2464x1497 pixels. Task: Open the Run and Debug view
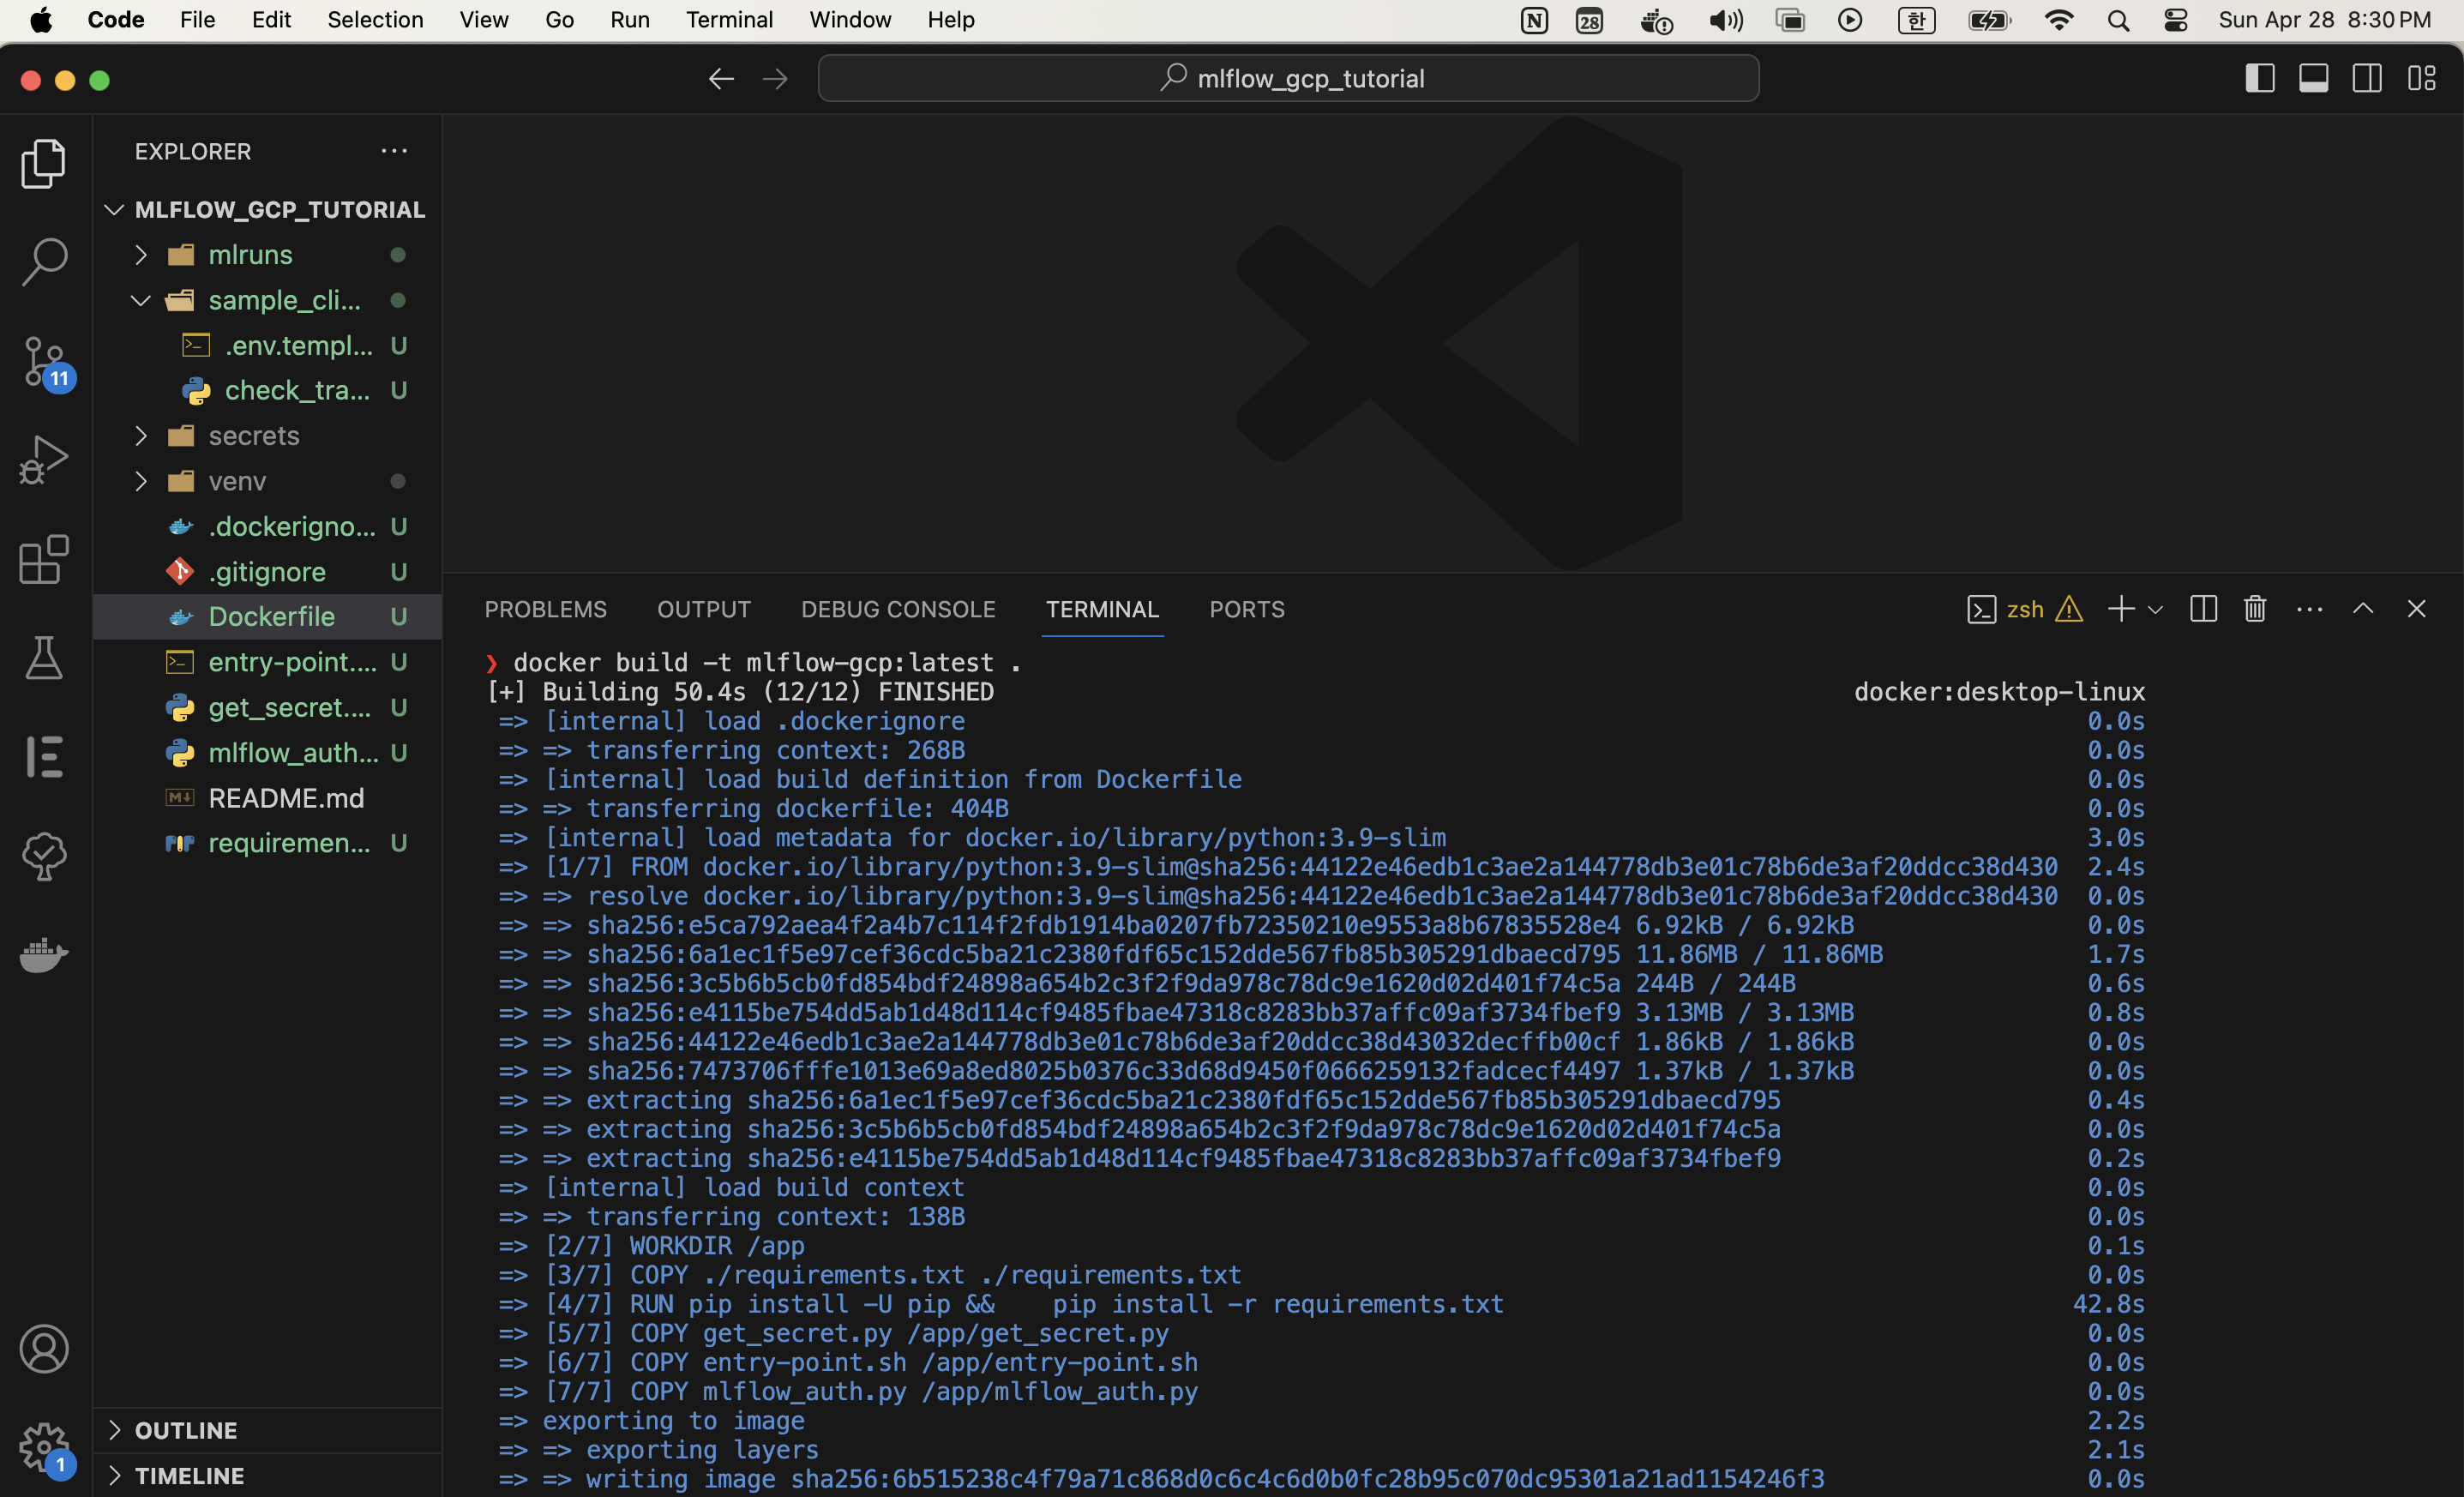coord(44,460)
